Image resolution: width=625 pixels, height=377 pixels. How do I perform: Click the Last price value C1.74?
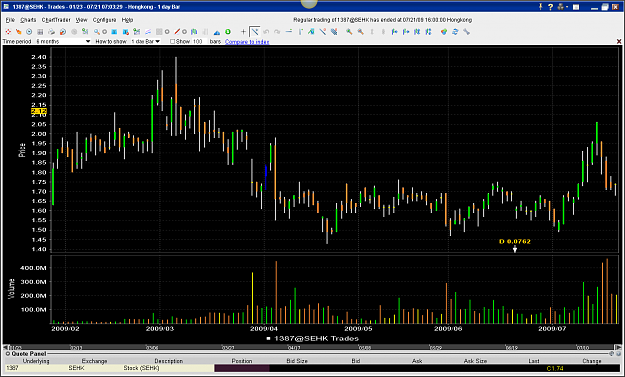(x=555, y=368)
